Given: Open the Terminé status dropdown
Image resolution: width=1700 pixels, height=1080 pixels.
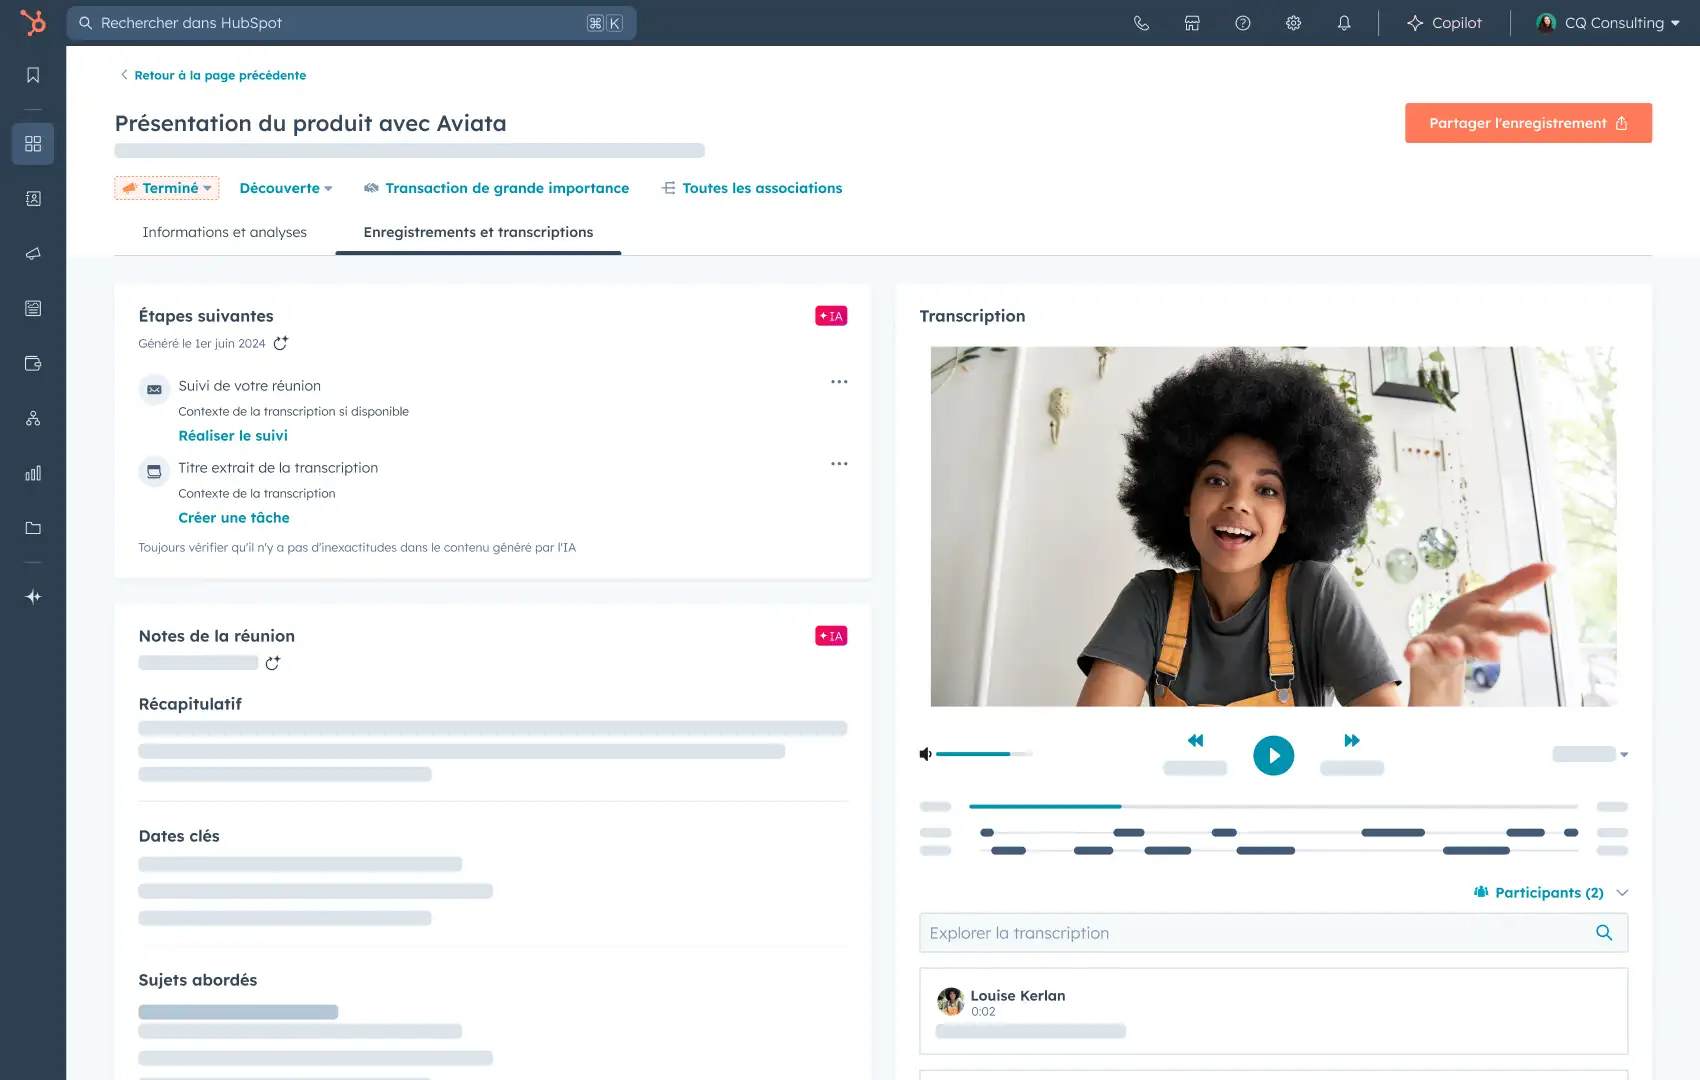Looking at the screenshot, I should tap(167, 188).
